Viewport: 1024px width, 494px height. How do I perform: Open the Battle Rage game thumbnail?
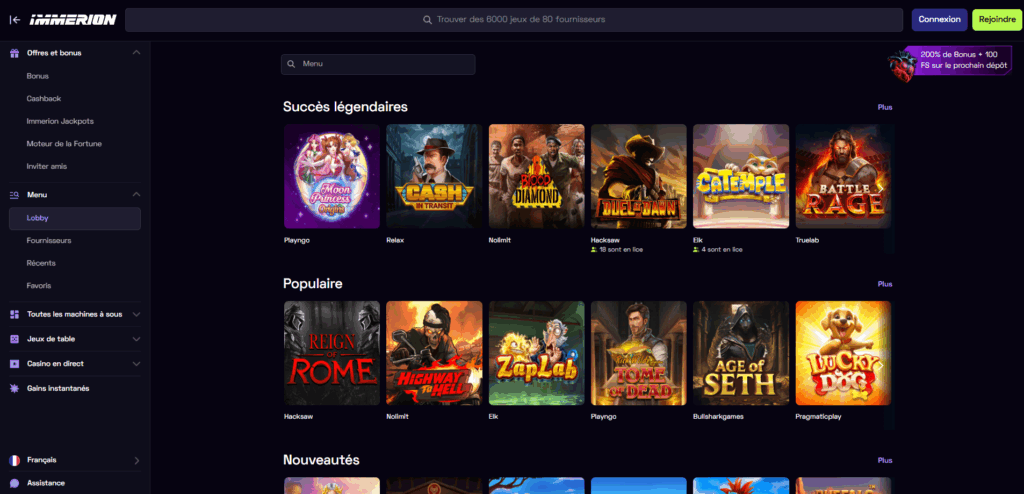843,176
